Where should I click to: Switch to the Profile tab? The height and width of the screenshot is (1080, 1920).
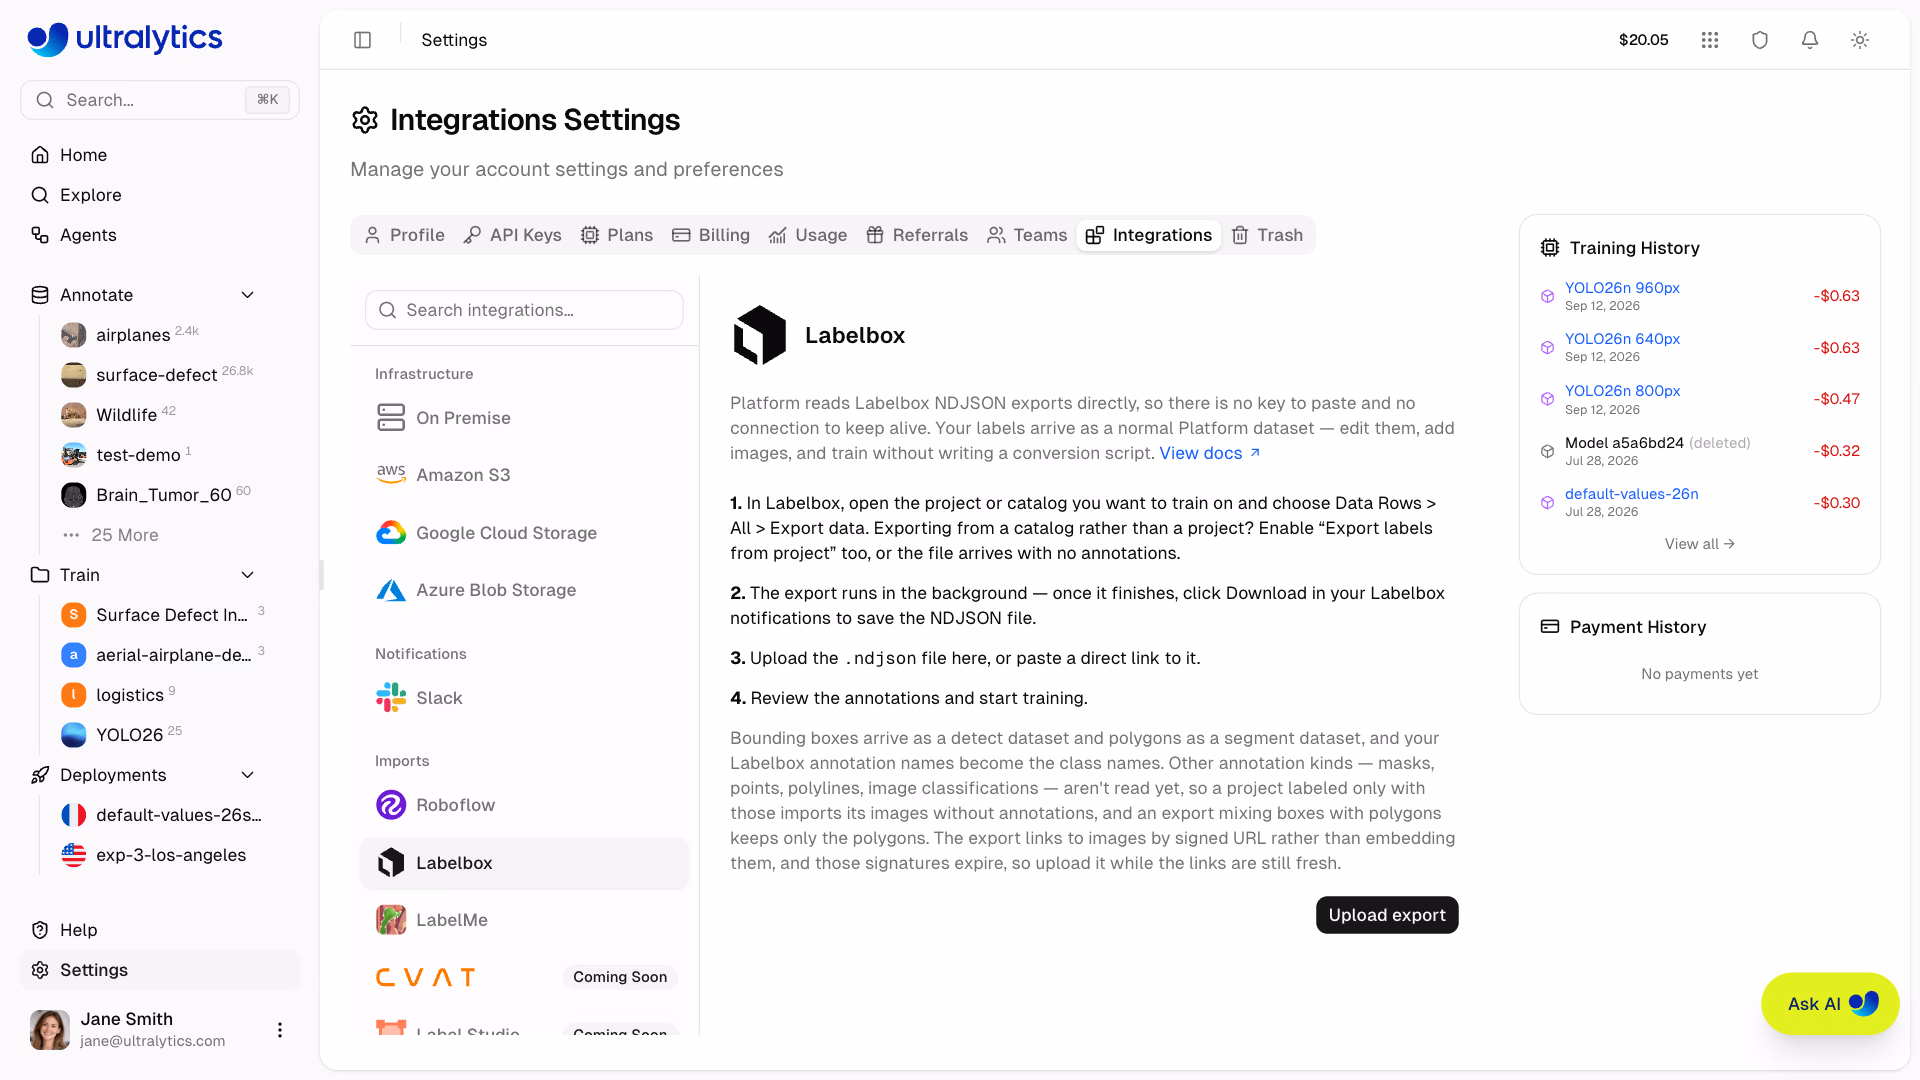point(404,235)
